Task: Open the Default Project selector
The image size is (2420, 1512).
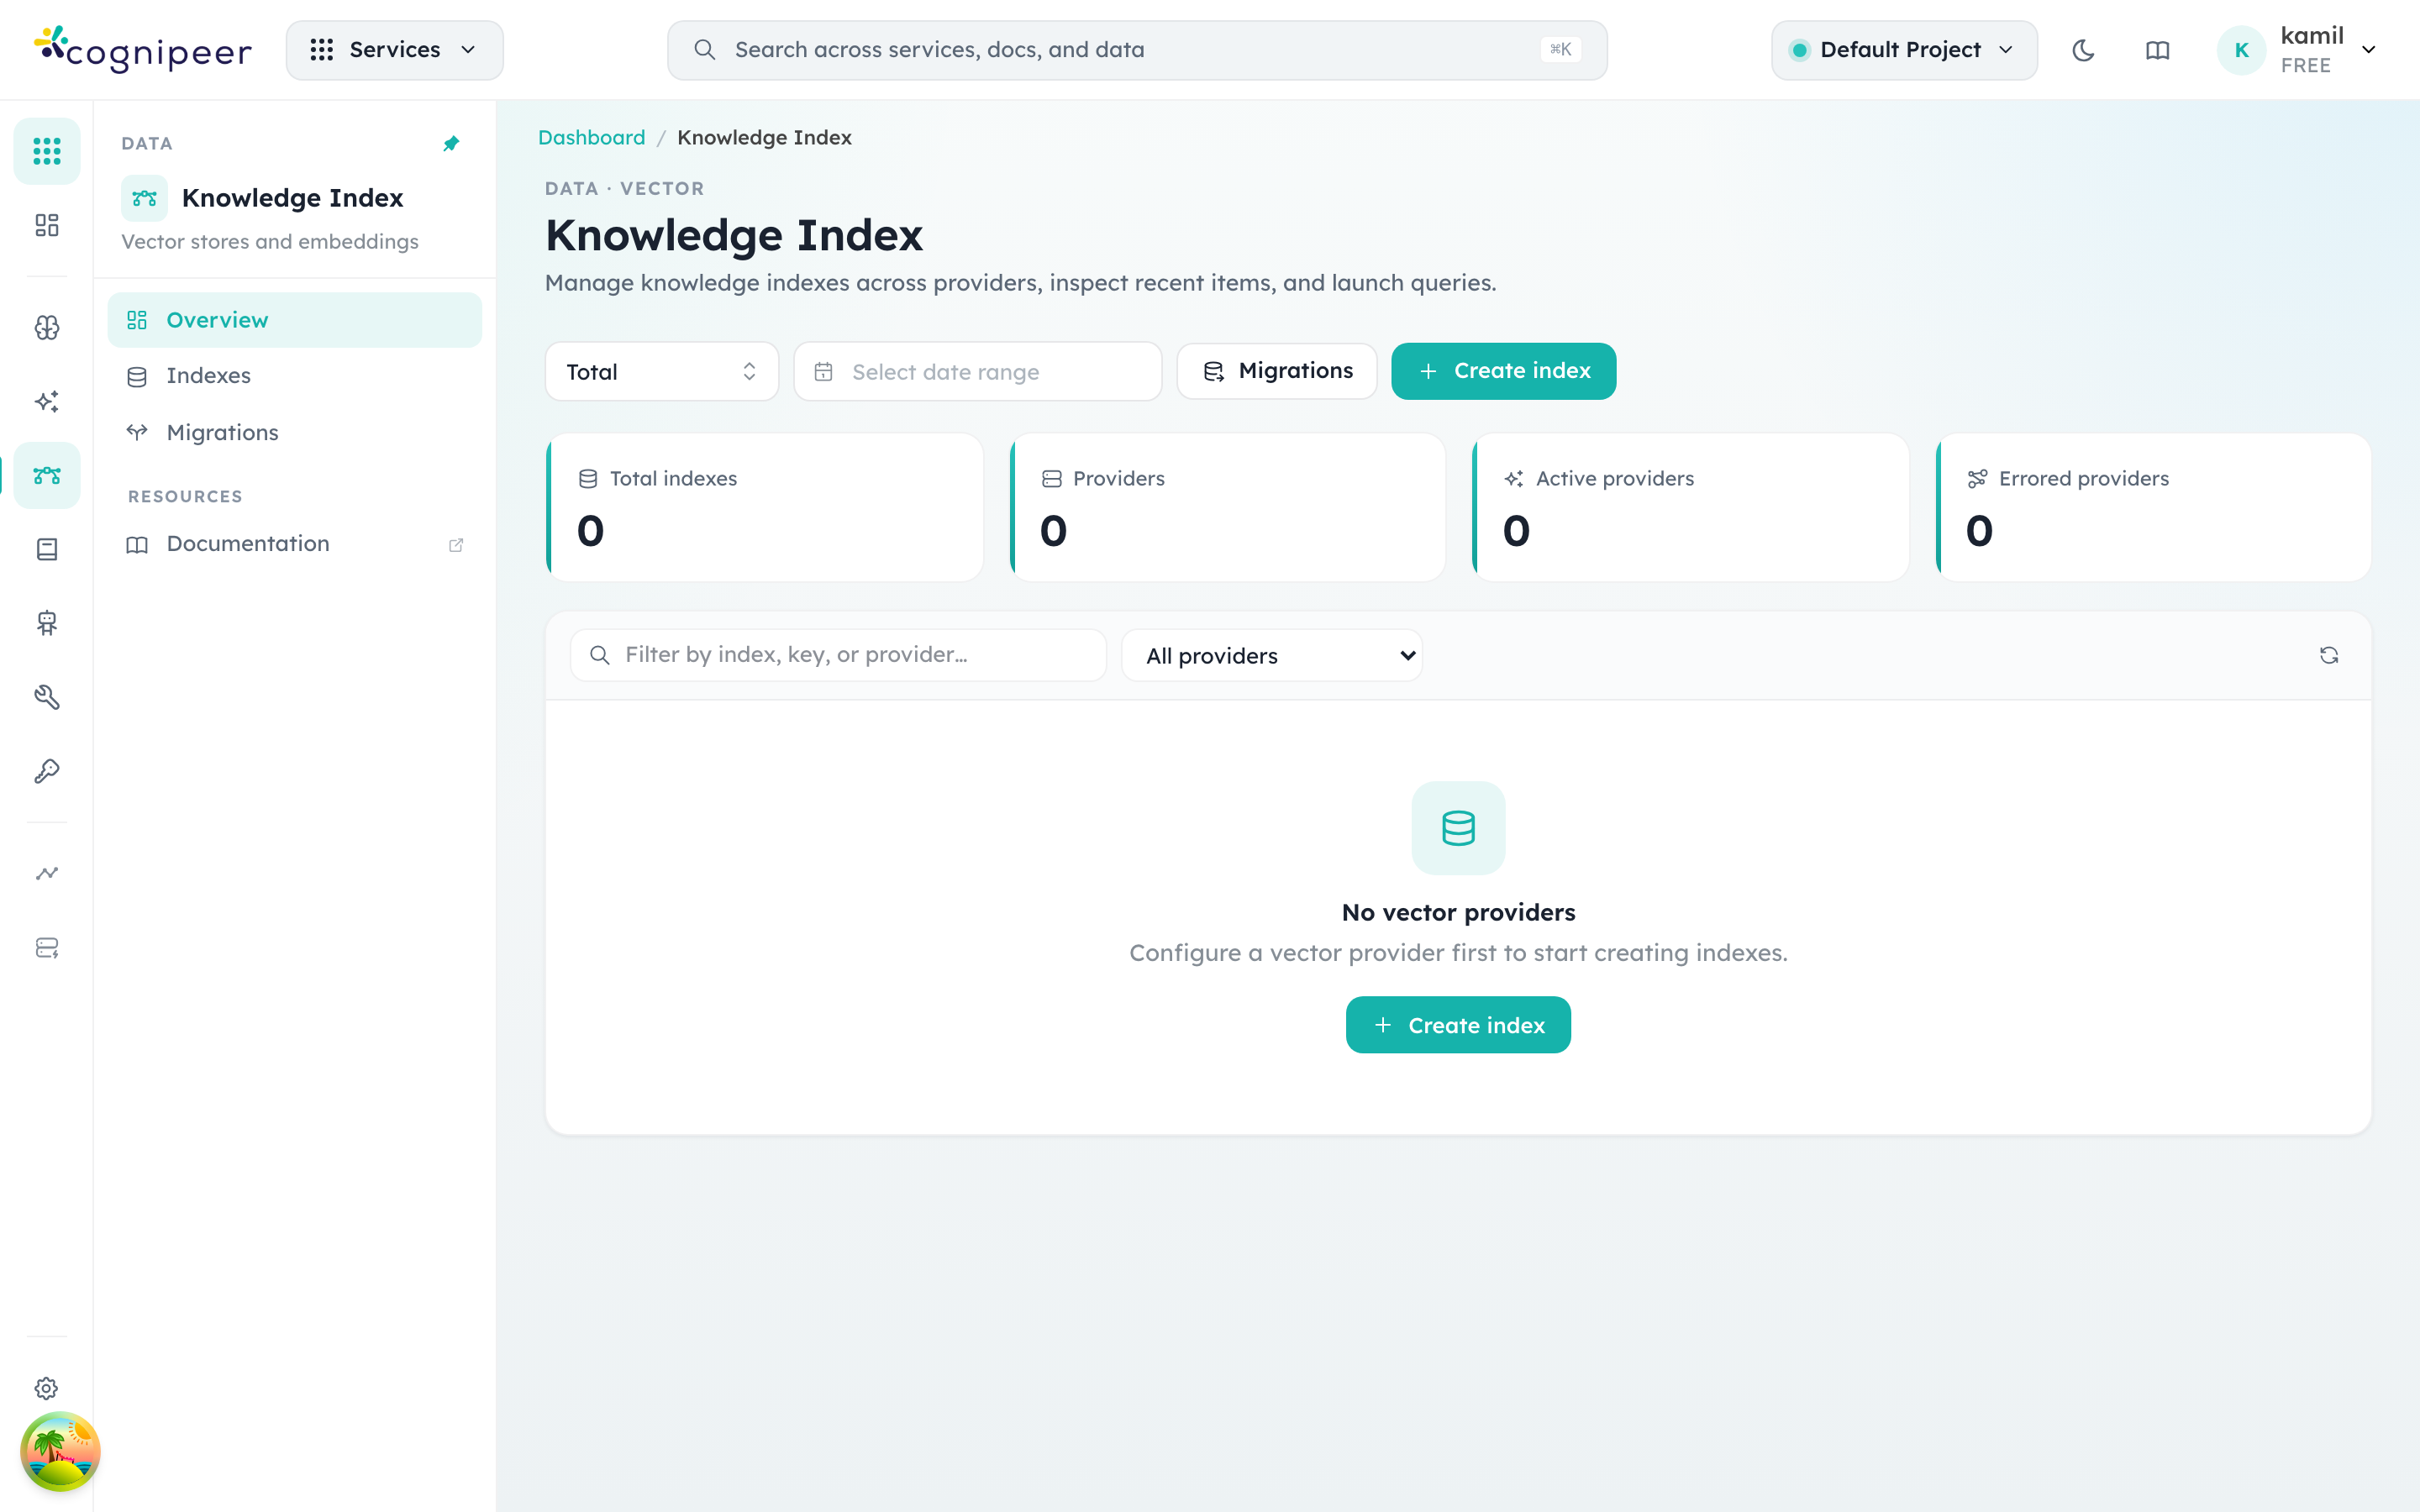Action: tap(1904, 50)
